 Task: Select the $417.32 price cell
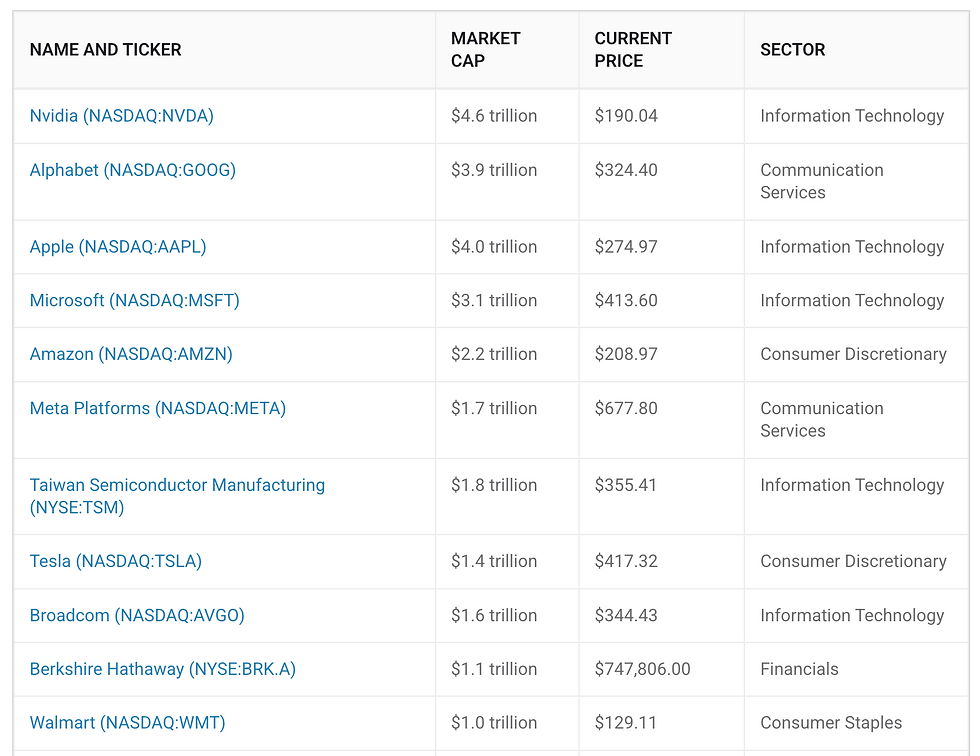(626, 561)
